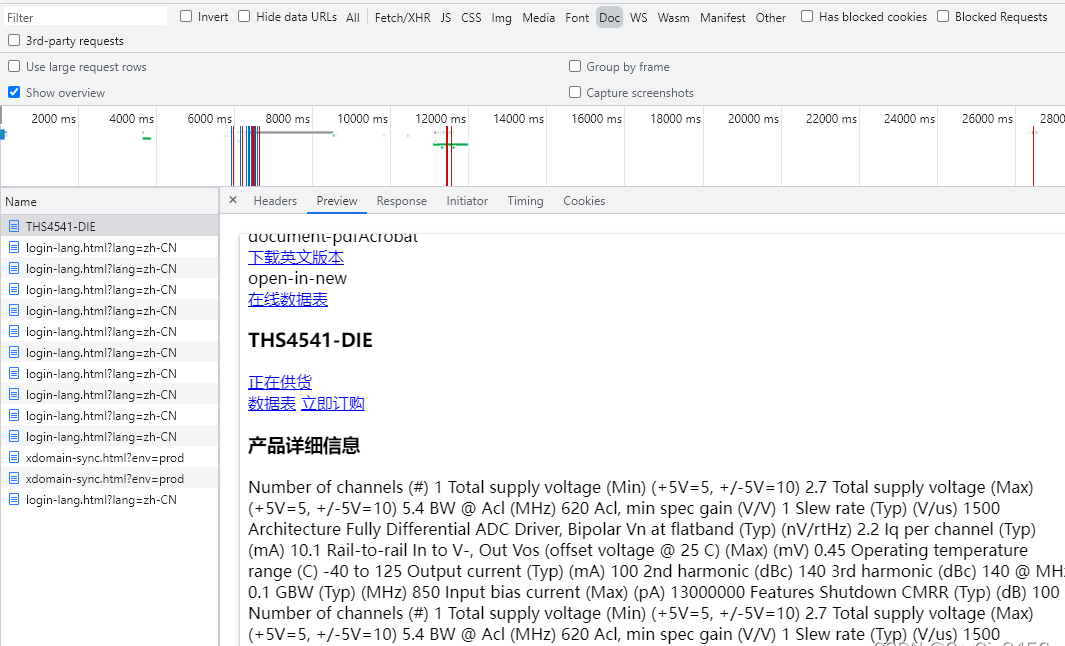Click document icon of second xdomain-sync.html row
This screenshot has width=1065, height=646.
[14, 478]
